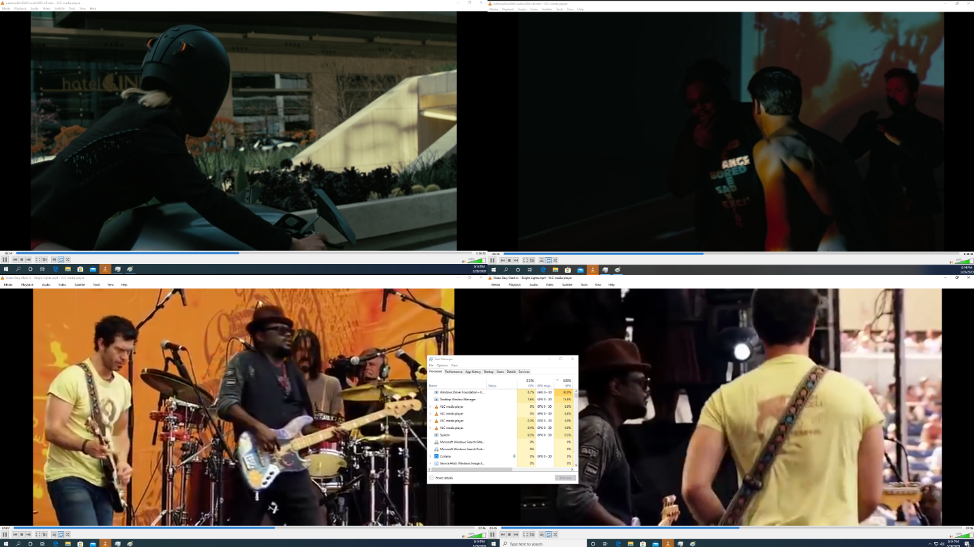Screen dimensions: 974x547
Task: Click the VLC cone icon in the top-left taskbar
Action: click(x=105, y=269)
